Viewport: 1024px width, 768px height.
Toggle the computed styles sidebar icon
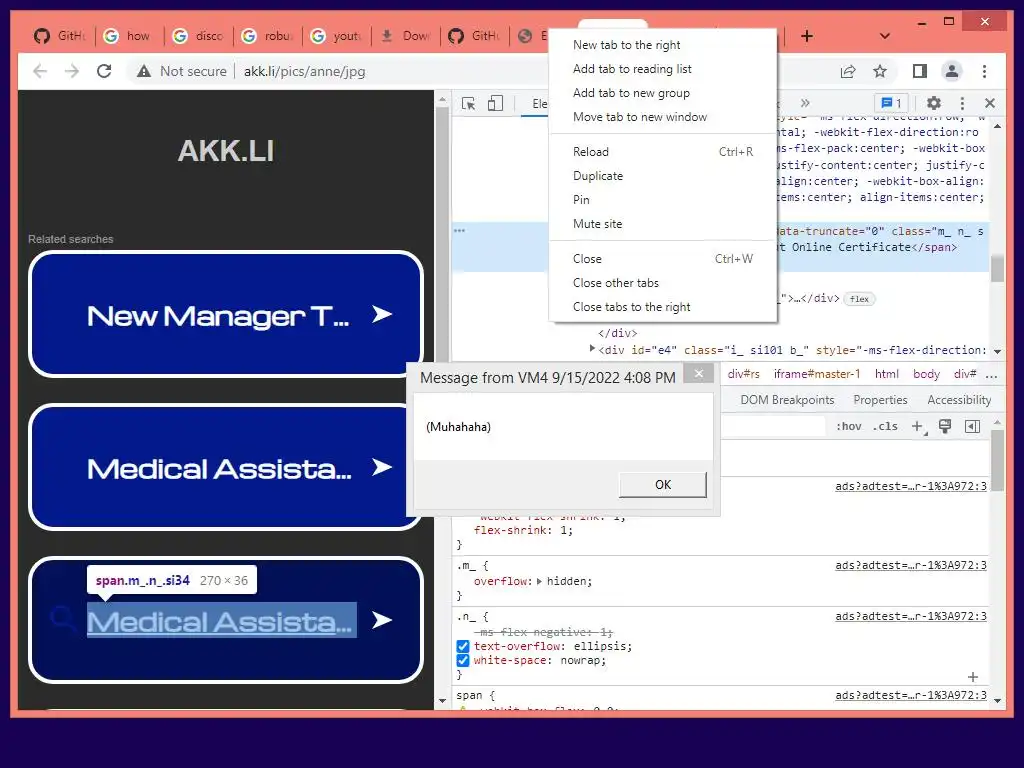point(972,426)
